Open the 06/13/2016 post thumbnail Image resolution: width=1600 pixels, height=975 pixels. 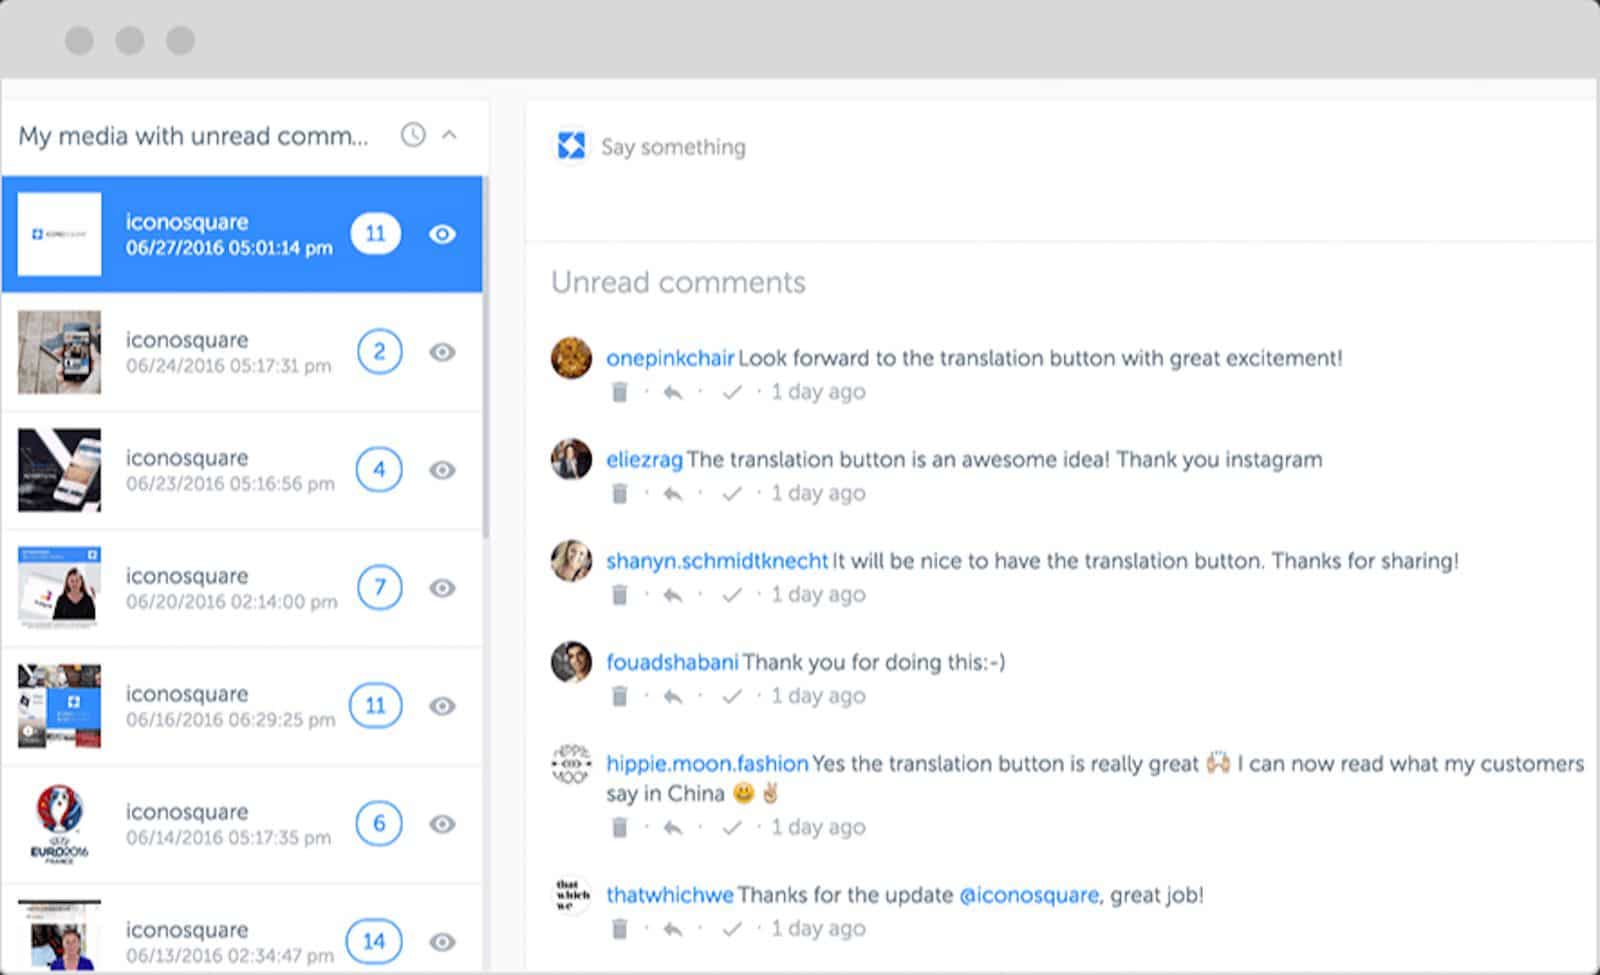59,936
